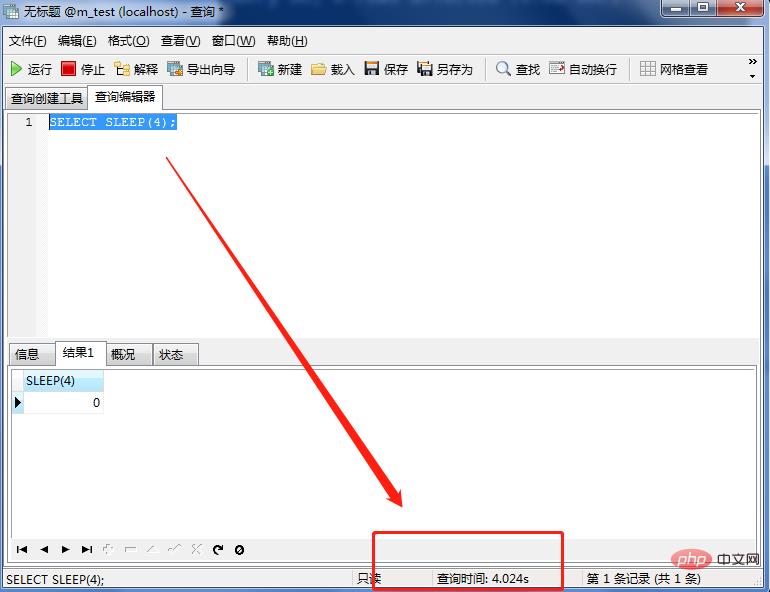Maximize the query window

703,8
